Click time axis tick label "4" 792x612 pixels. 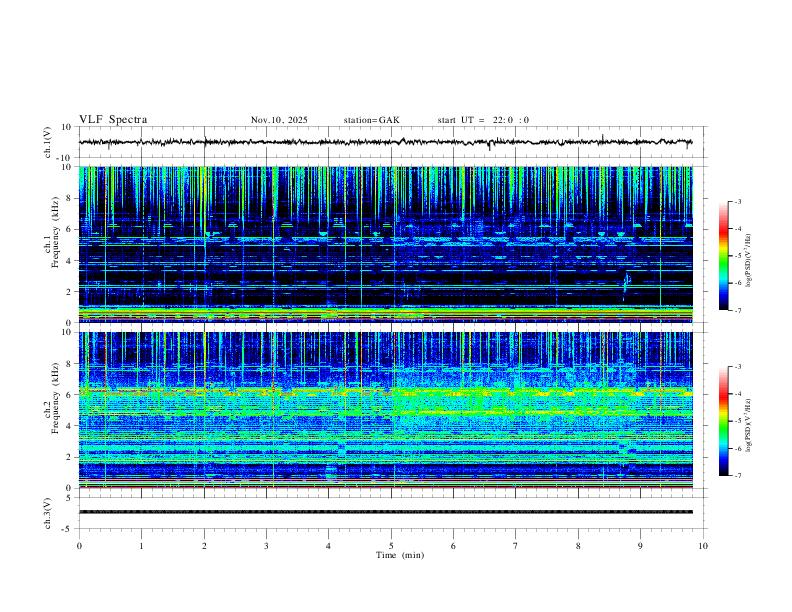(x=328, y=546)
